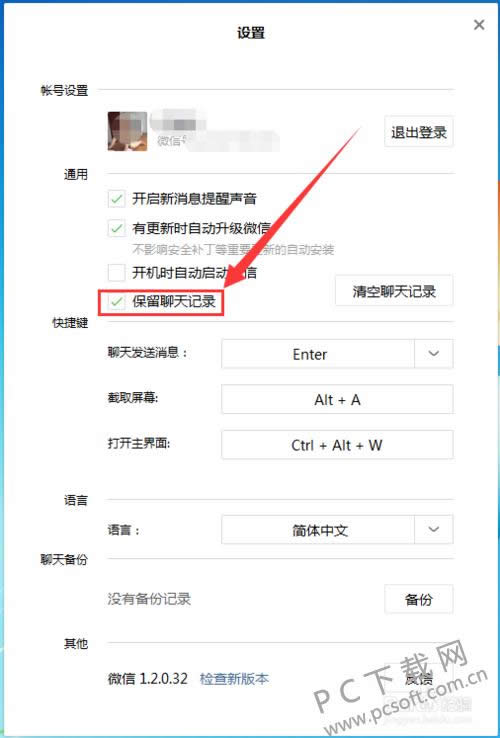Image resolution: width=500 pixels, height=738 pixels.
Task: Click the 检查新版本 check update link
Action: [234, 679]
